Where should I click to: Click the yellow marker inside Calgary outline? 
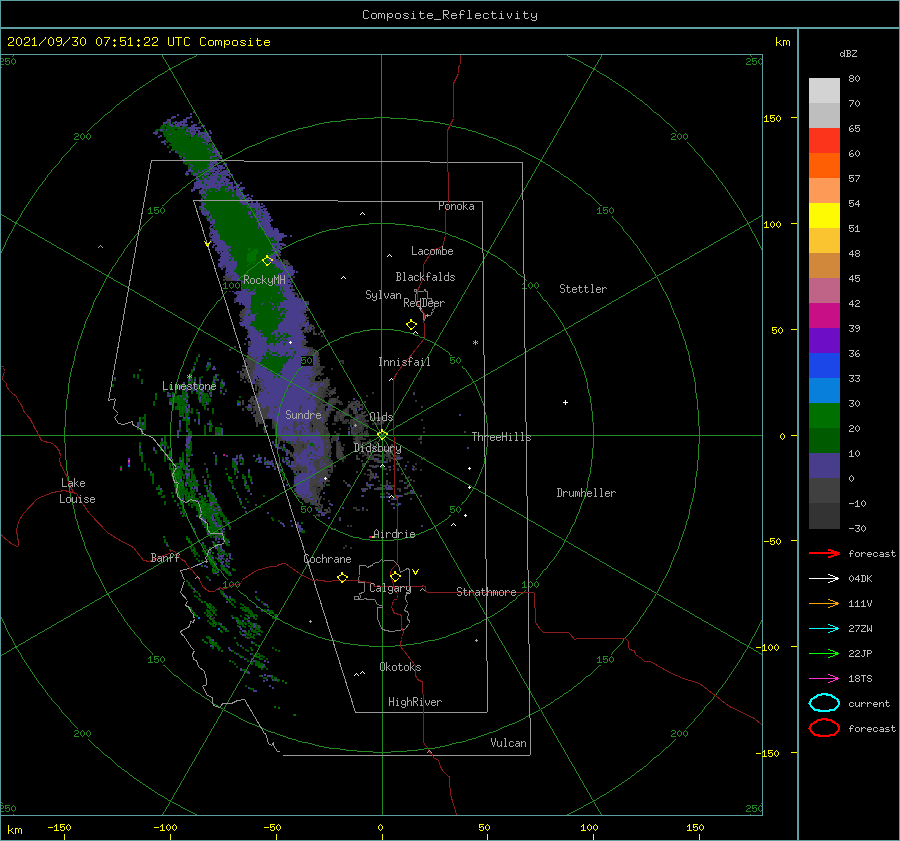(395, 576)
